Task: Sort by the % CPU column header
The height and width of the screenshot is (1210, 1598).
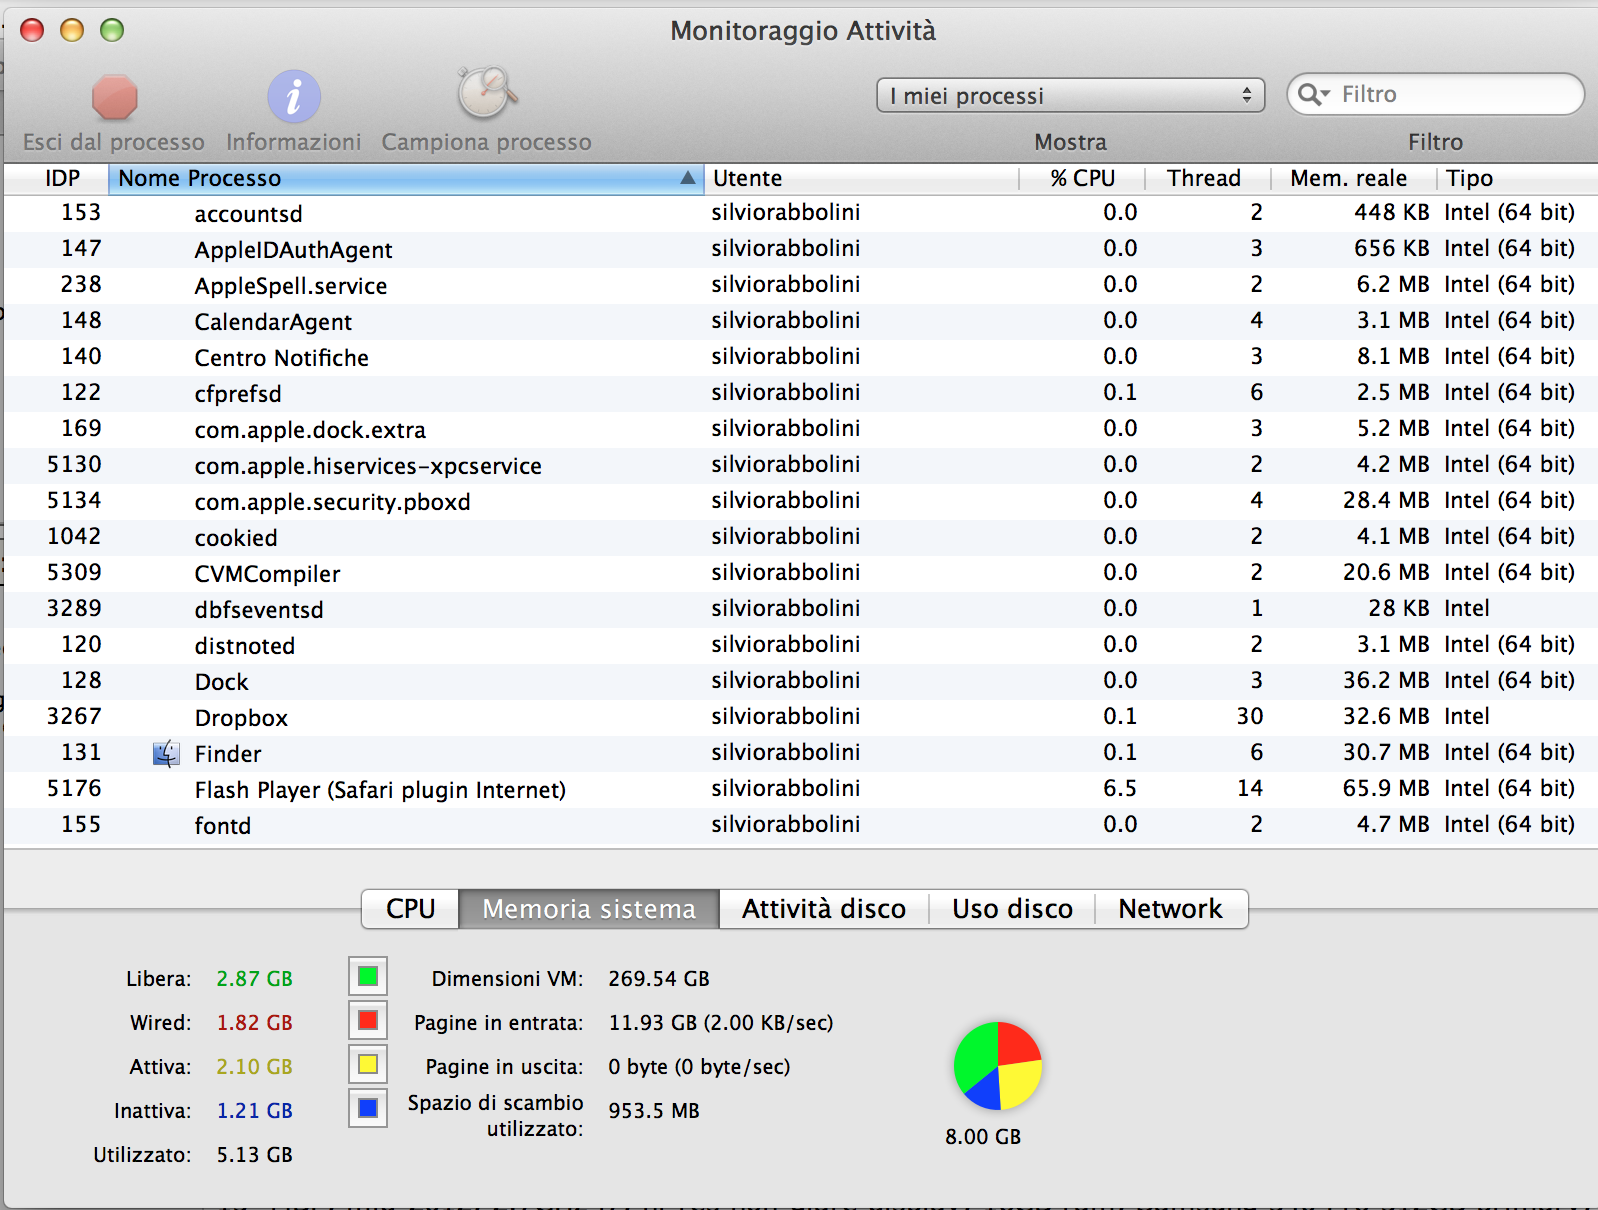Action: pos(1082,178)
